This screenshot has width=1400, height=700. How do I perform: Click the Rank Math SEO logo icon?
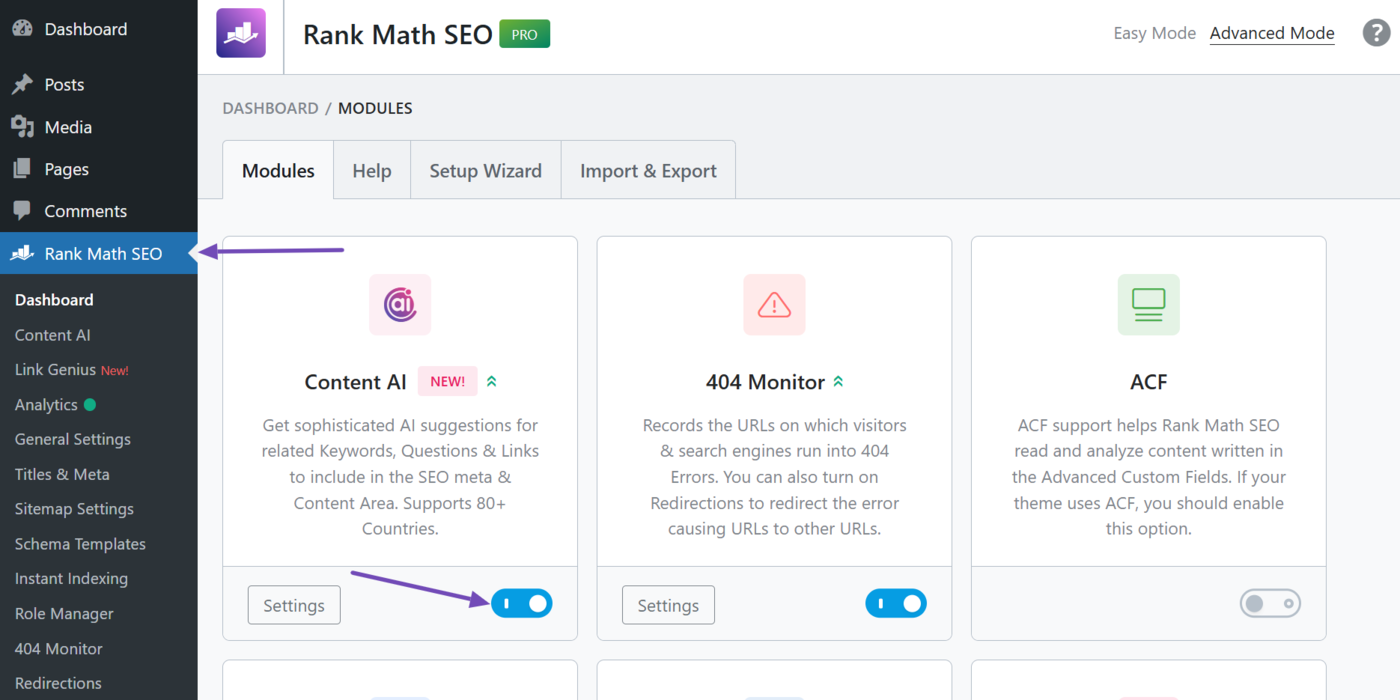tap(241, 33)
